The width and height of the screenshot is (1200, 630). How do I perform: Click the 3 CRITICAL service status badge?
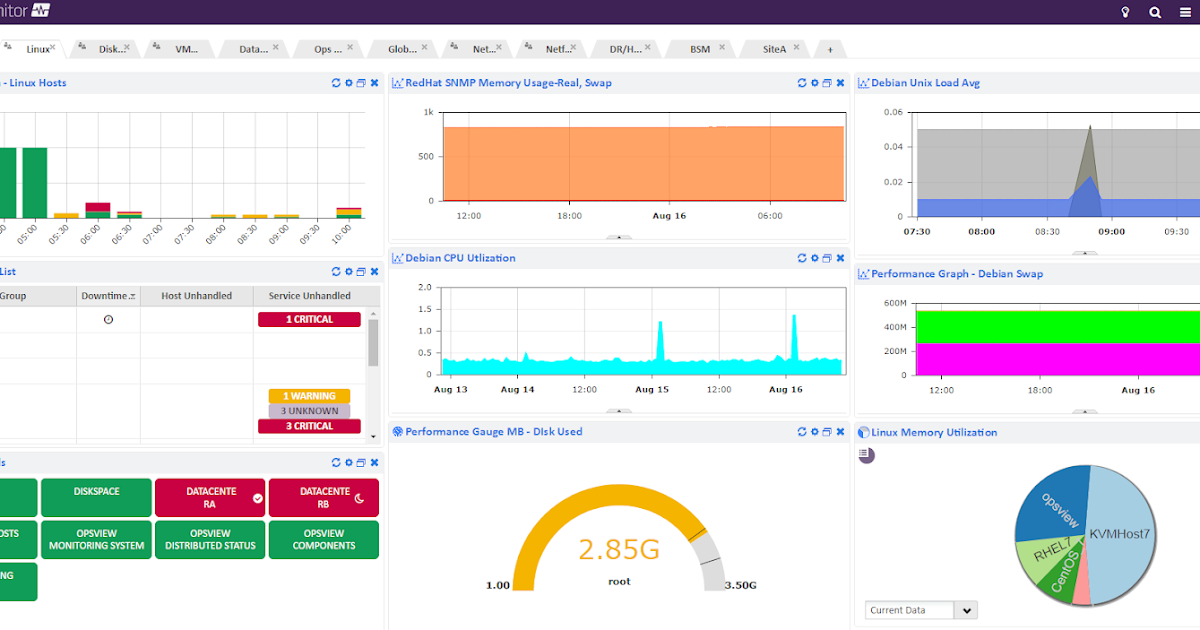(x=309, y=426)
